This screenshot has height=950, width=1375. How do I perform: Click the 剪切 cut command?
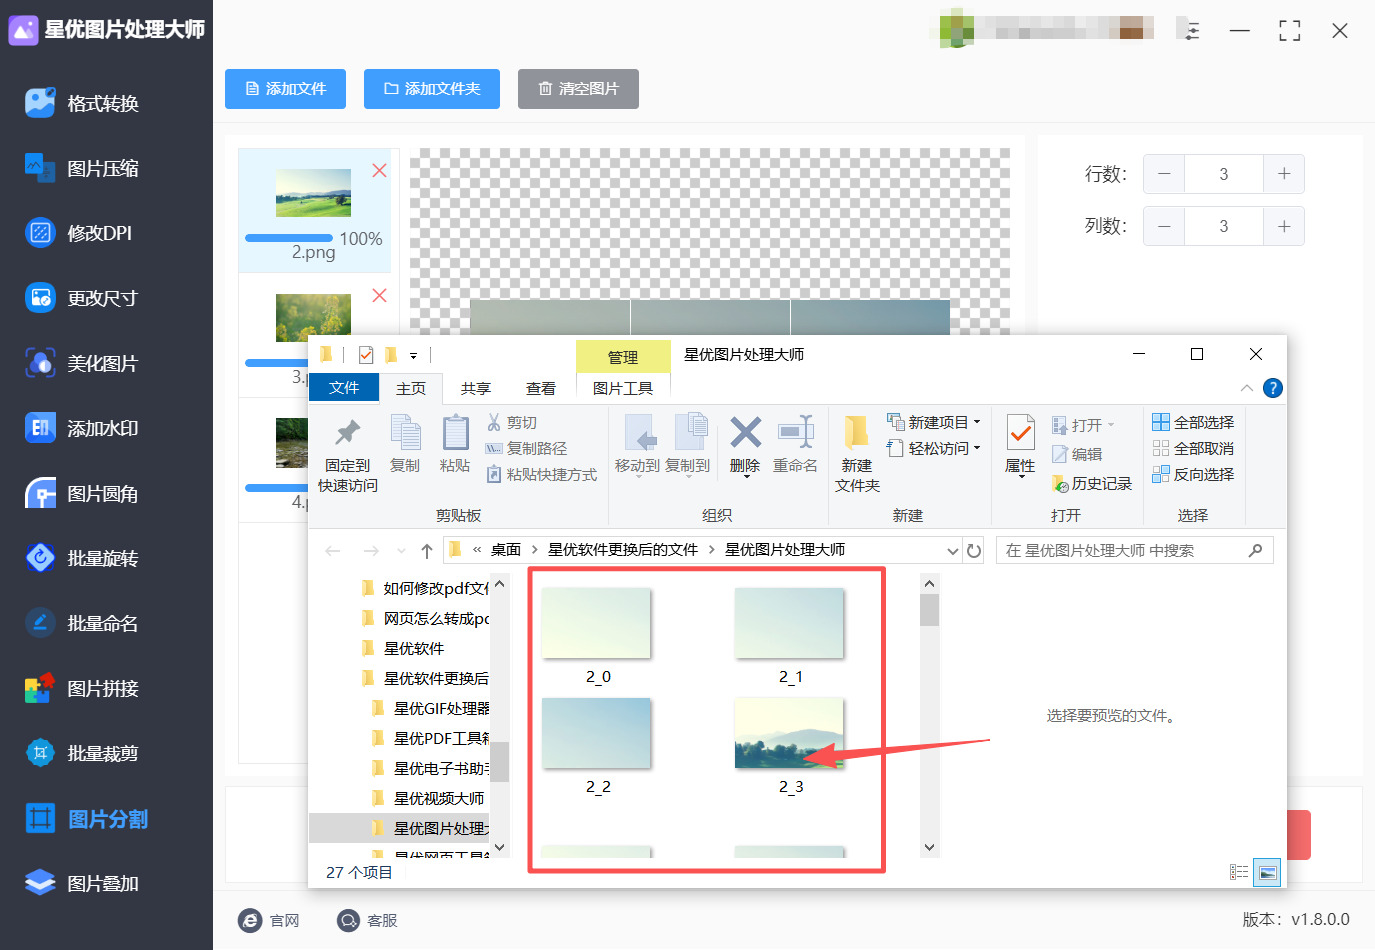point(512,423)
